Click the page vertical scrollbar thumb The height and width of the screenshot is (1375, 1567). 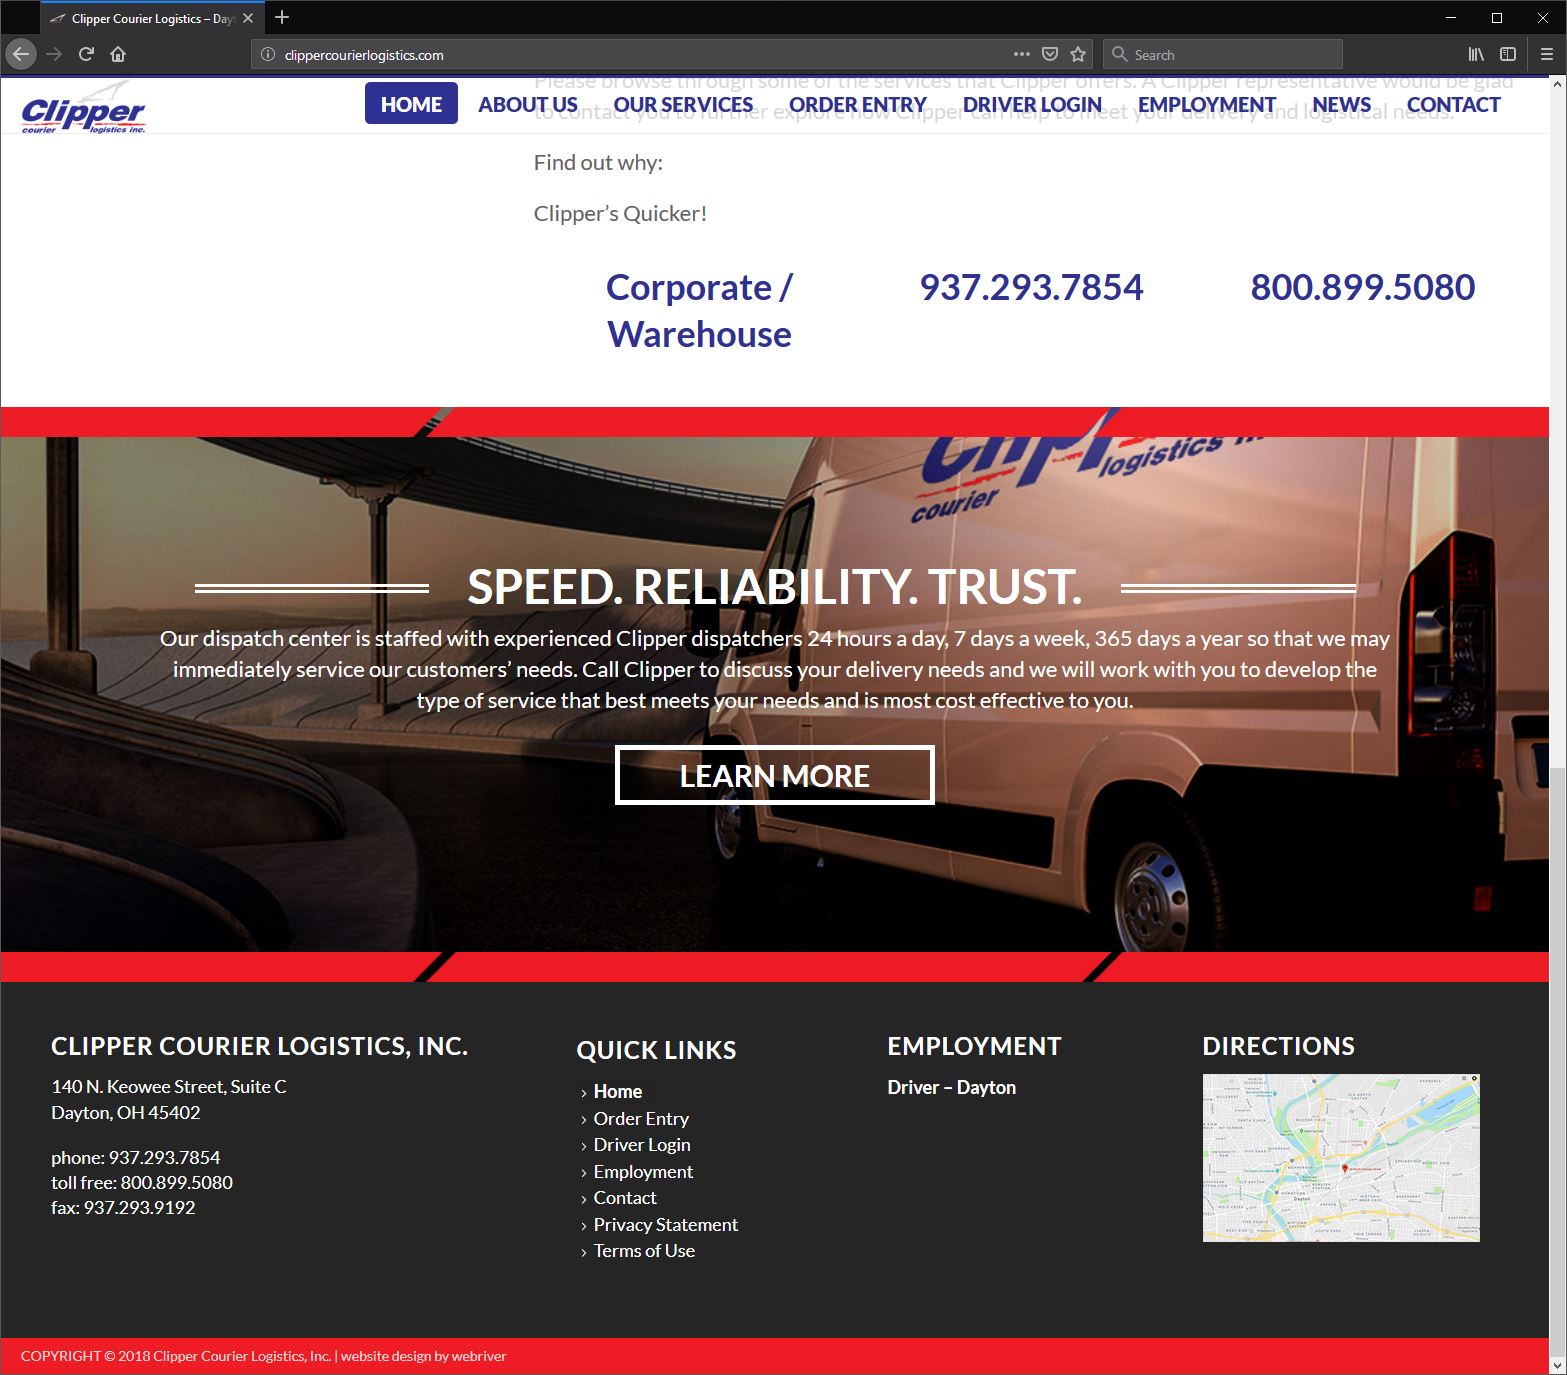(1558, 1060)
